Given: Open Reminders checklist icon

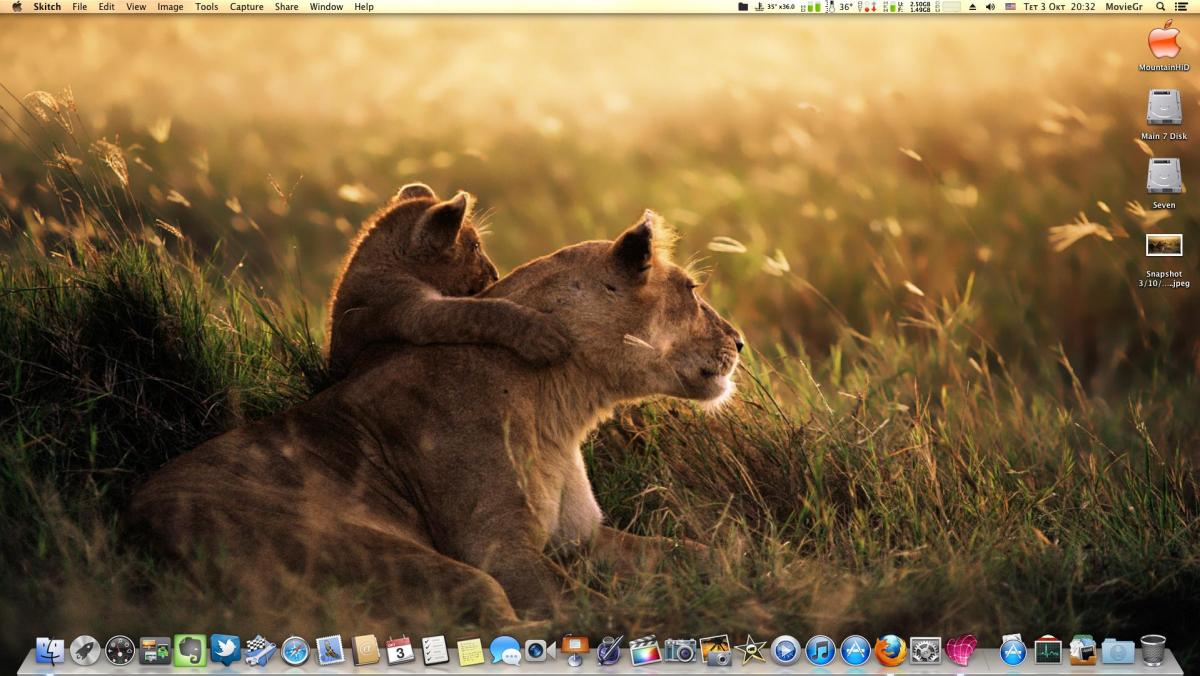Looking at the screenshot, I should pos(435,651).
